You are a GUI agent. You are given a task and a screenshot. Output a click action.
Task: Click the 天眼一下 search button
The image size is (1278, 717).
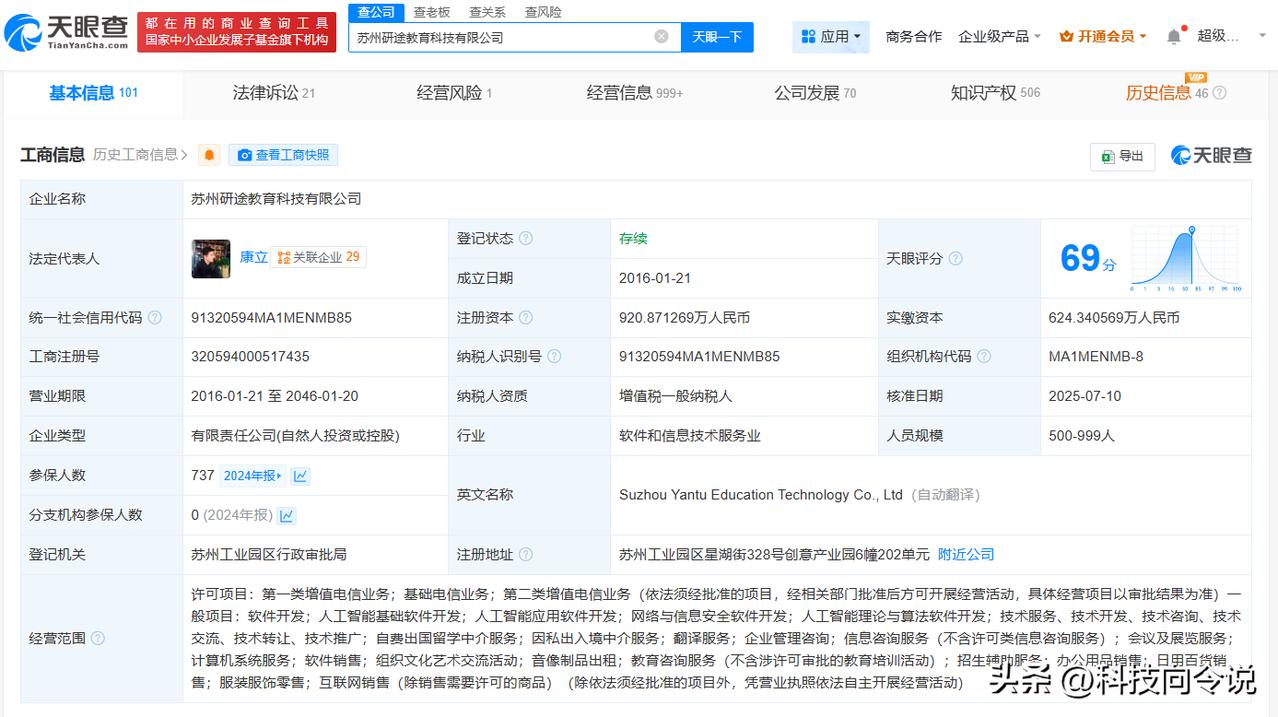[x=717, y=37]
